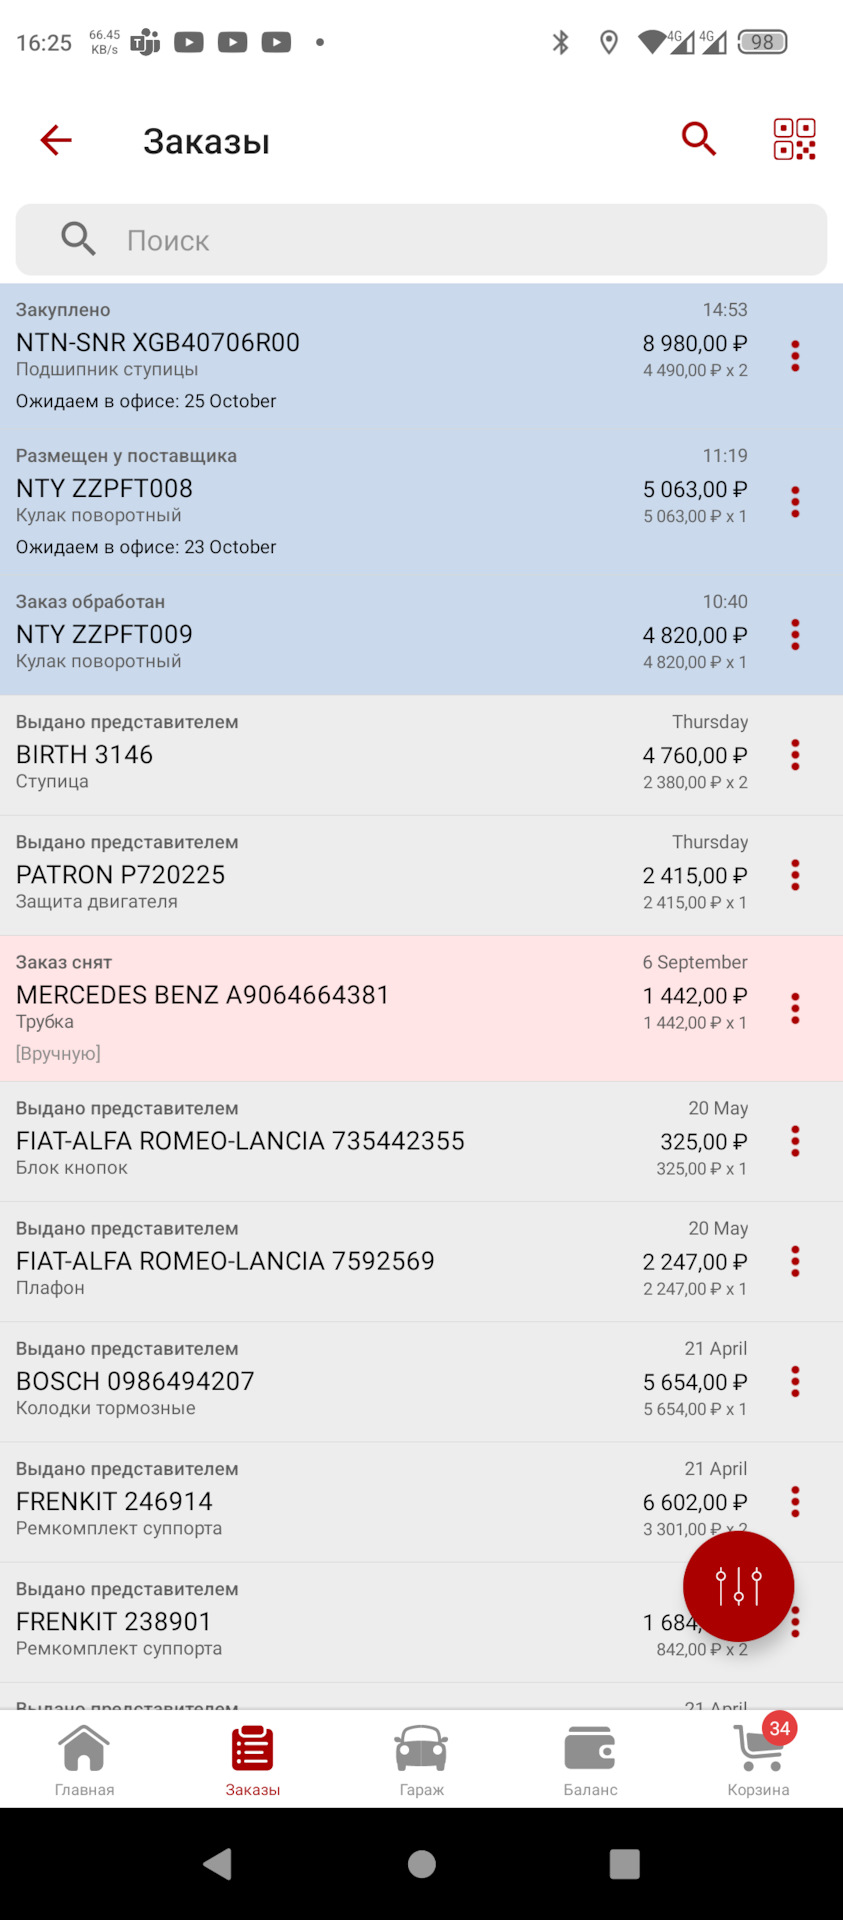
Task: Open options menu for NTN-SNR XGB40706R00 order
Action: pos(795,356)
